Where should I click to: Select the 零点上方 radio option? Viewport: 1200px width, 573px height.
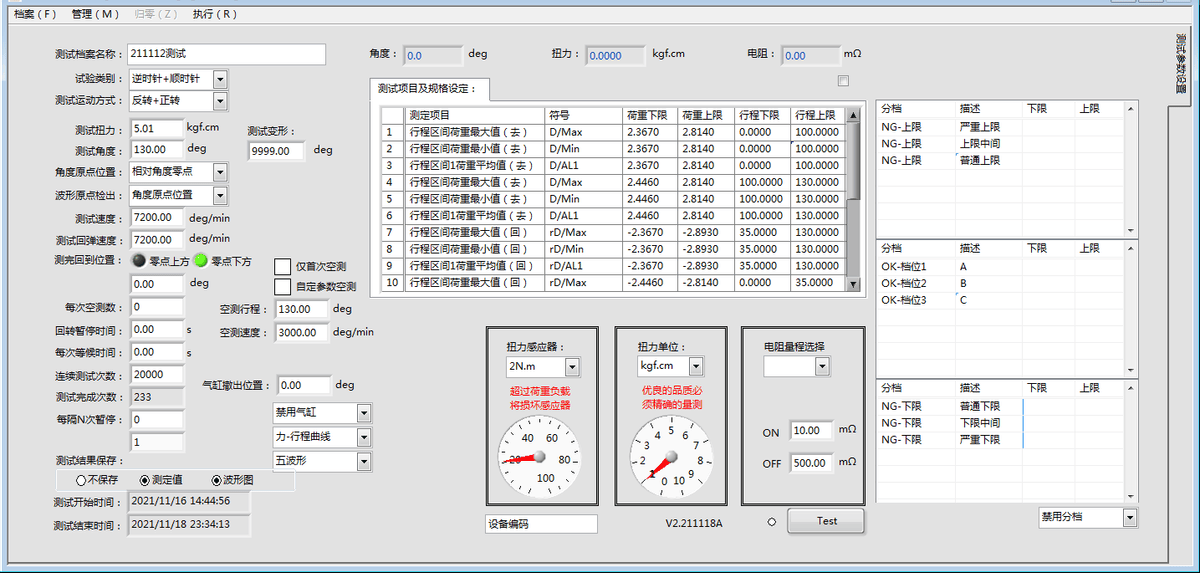[x=139, y=261]
